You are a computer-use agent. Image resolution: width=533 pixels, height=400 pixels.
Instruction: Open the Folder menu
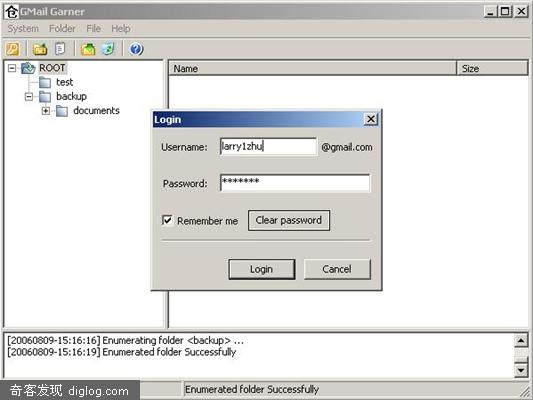point(62,29)
